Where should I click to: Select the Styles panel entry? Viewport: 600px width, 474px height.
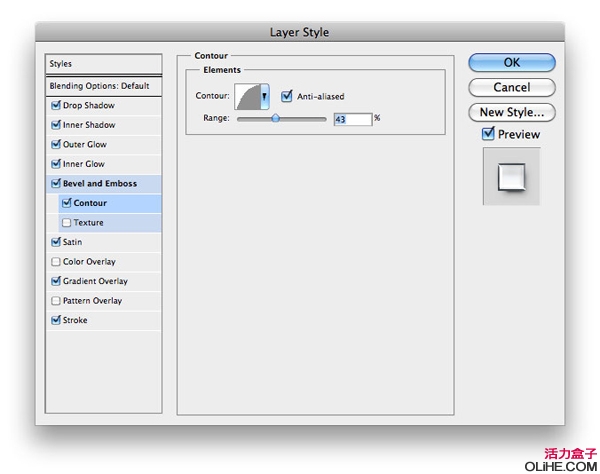pyautogui.click(x=103, y=64)
